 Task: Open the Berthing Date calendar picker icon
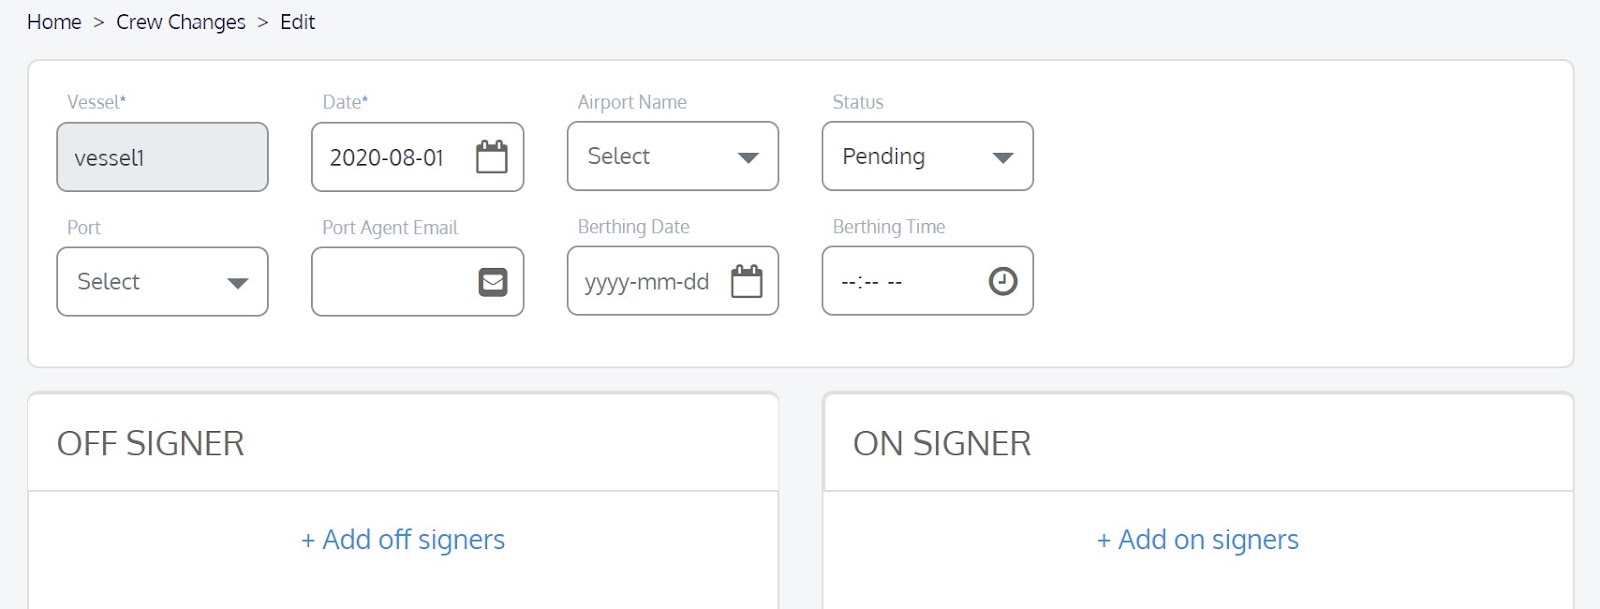(746, 281)
